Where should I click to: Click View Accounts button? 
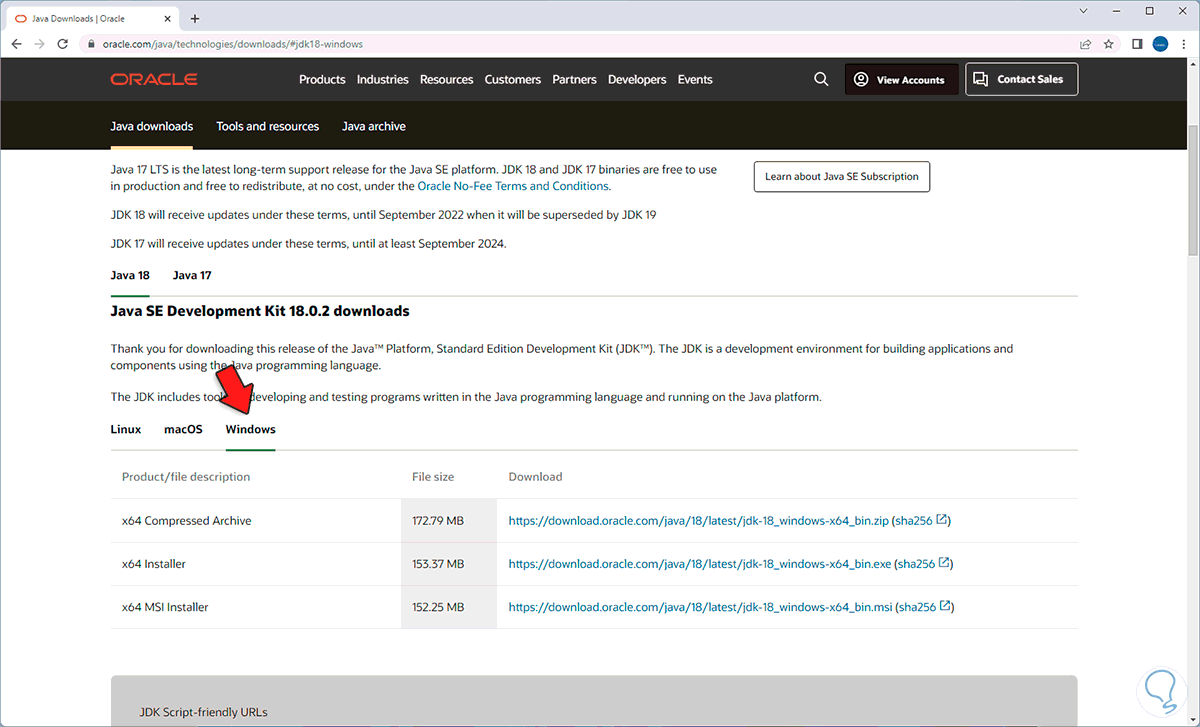[902, 80]
